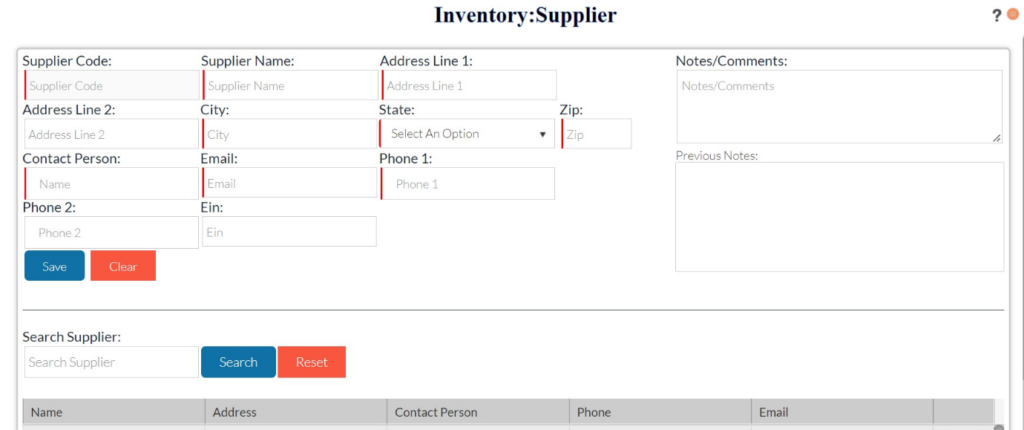Select the Email input field
1024x430 pixels.
click(290, 184)
